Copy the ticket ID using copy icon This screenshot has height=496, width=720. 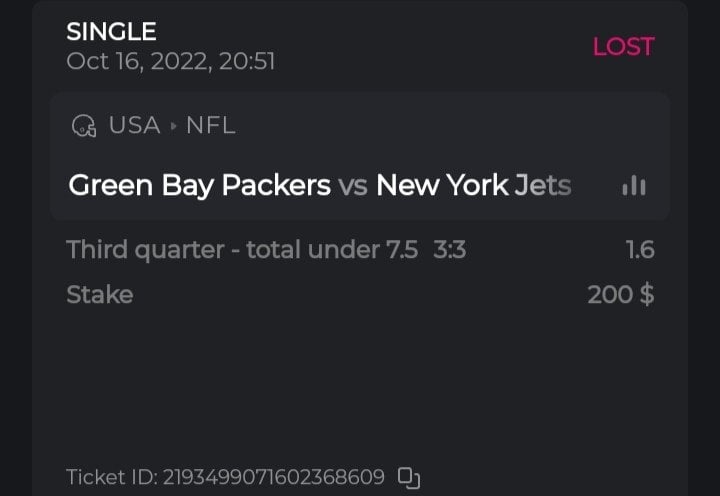click(x=408, y=478)
